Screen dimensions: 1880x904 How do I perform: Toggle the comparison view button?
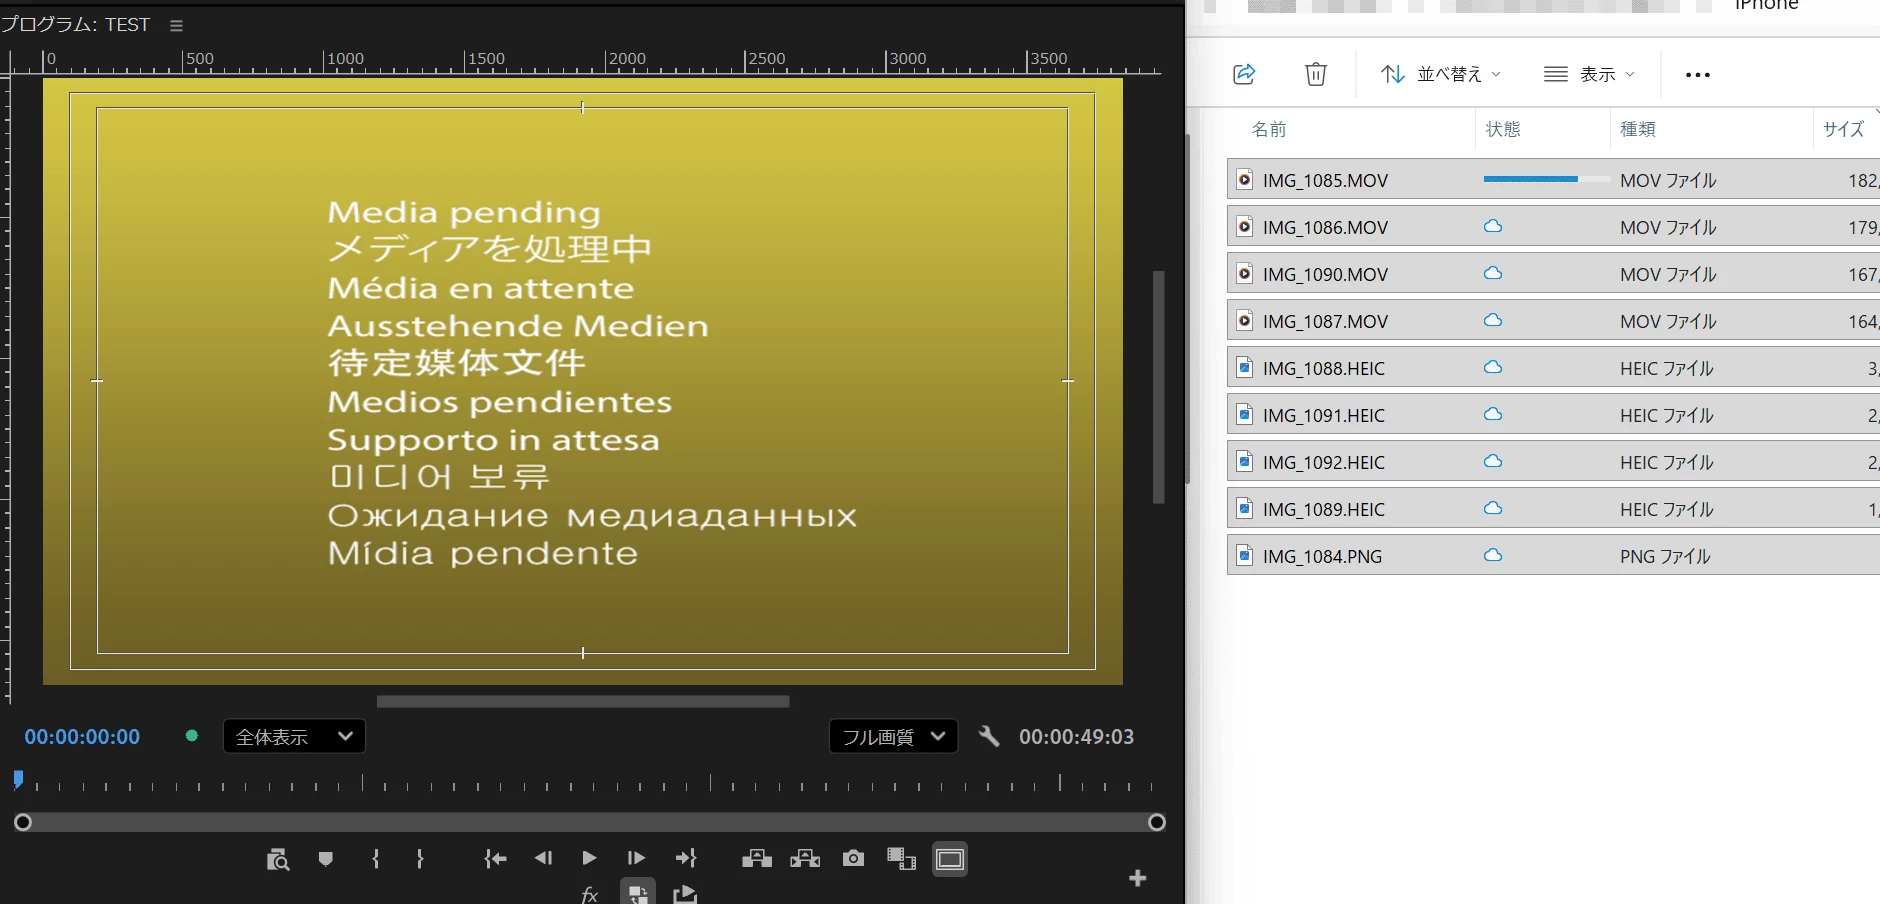(901, 858)
